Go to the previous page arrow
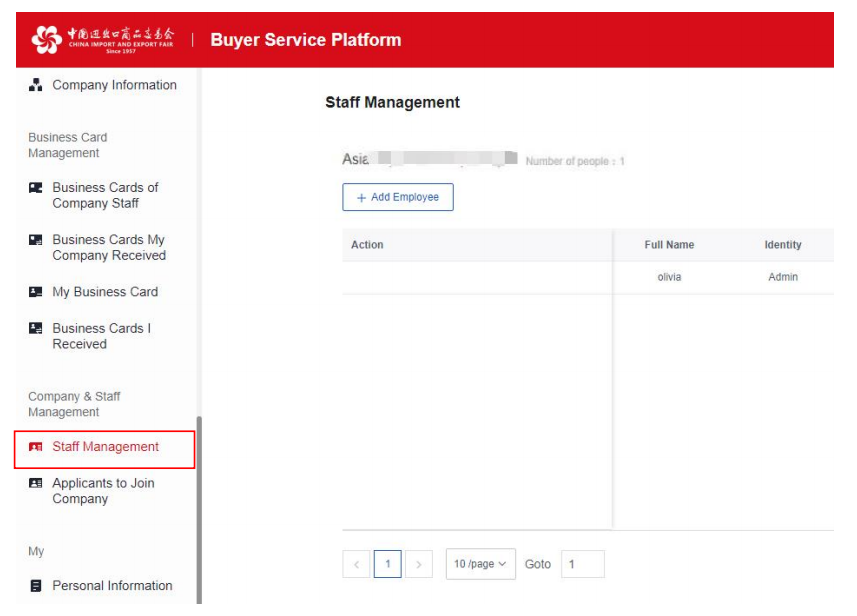The width and height of the screenshot is (857, 616). [x=357, y=565]
